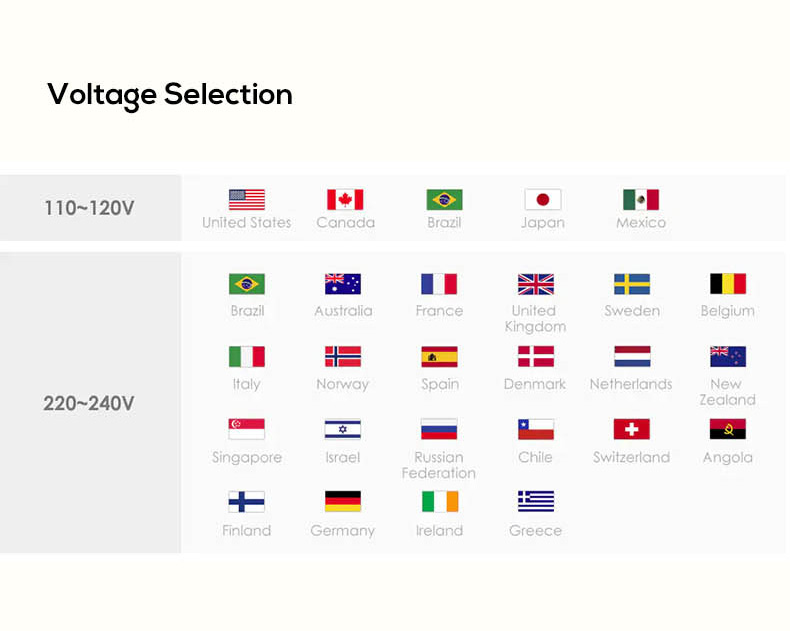The width and height of the screenshot is (790, 631).
Task: Click the United Kingdom flag
Action: (536, 284)
